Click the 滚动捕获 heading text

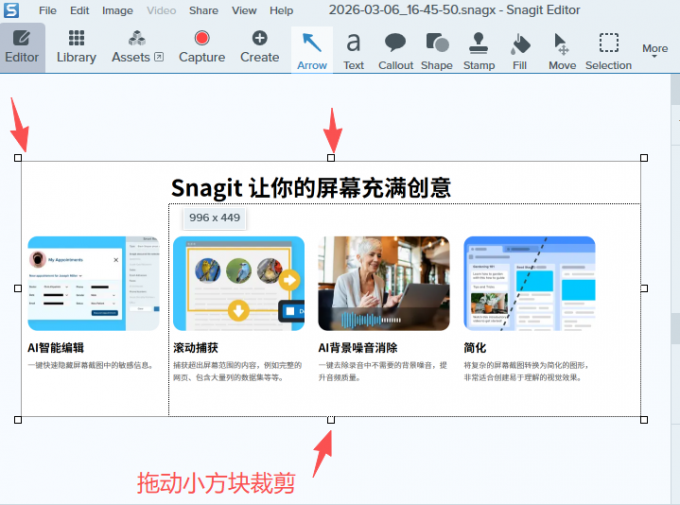196,348
